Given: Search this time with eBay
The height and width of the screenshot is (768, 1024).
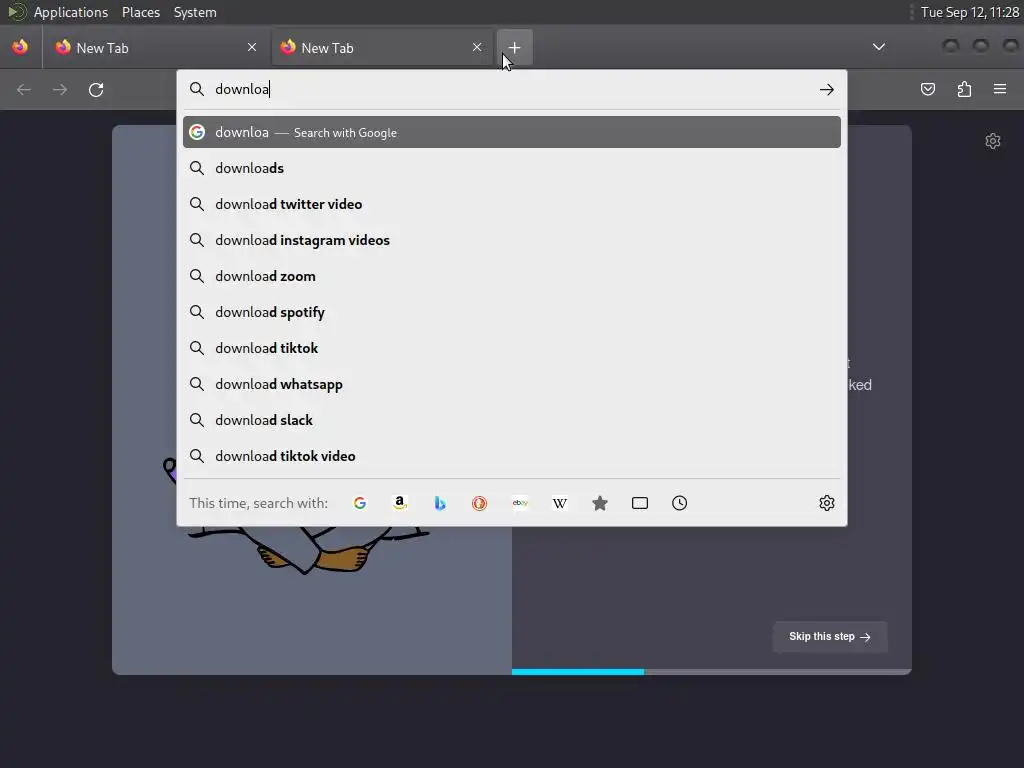Looking at the screenshot, I should coord(520,503).
